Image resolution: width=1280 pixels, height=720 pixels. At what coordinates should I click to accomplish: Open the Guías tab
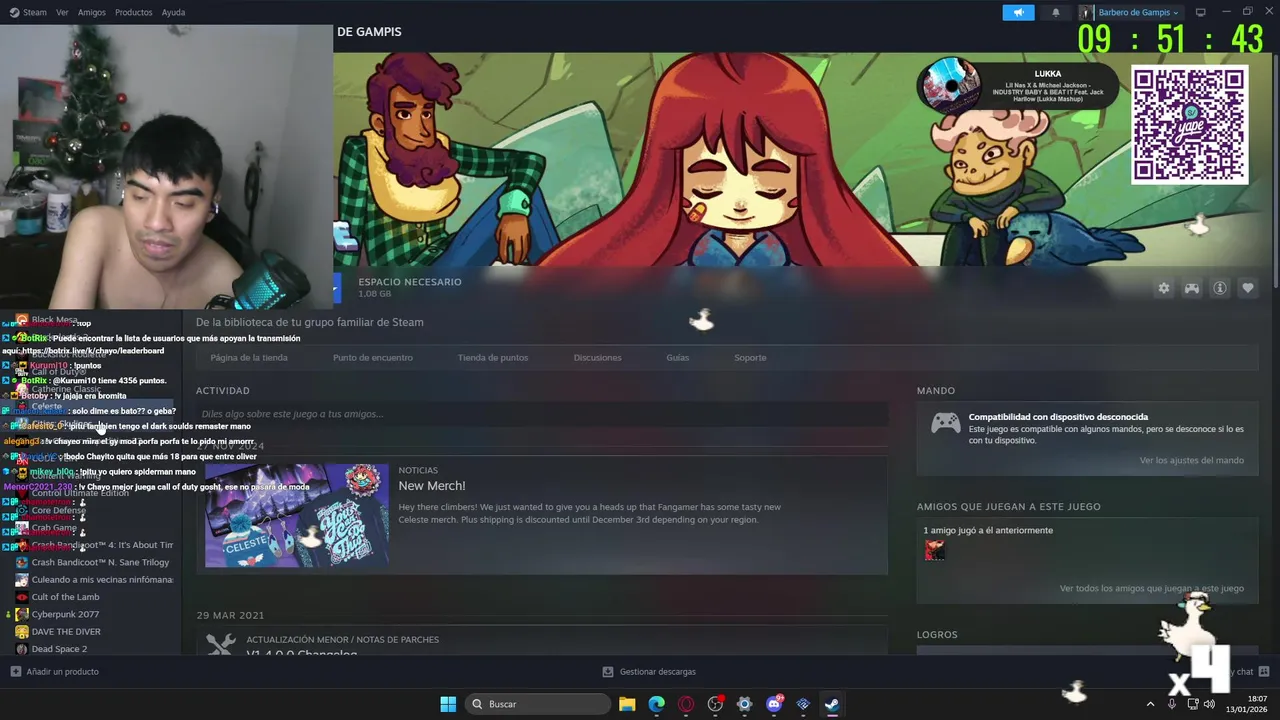pos(678,357)
